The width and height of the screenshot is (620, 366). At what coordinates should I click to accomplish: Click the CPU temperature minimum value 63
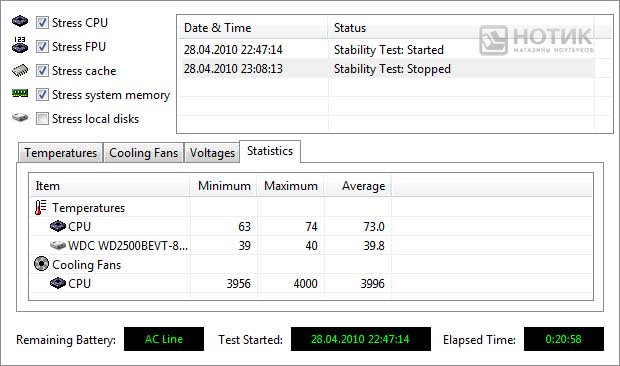point(244,226)
